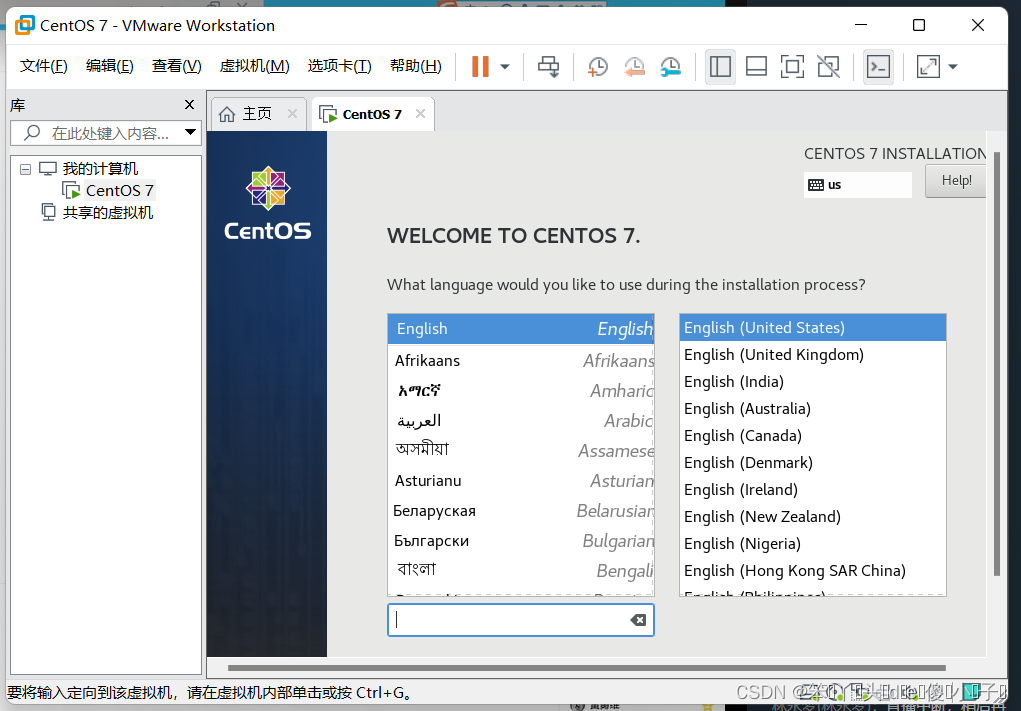Close the 主页 tab
This screenshot has height=711, width=1021.
point(292,114)
